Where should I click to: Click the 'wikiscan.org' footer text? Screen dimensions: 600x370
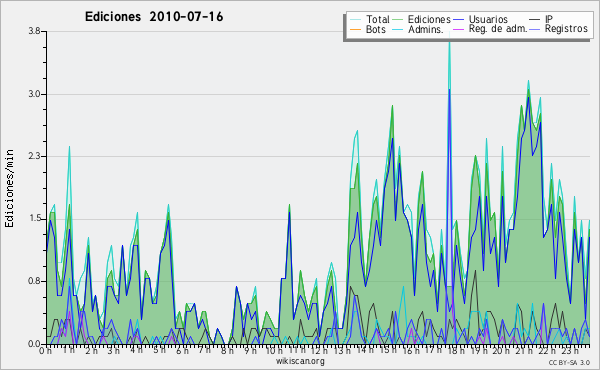[x=300, y=361]
